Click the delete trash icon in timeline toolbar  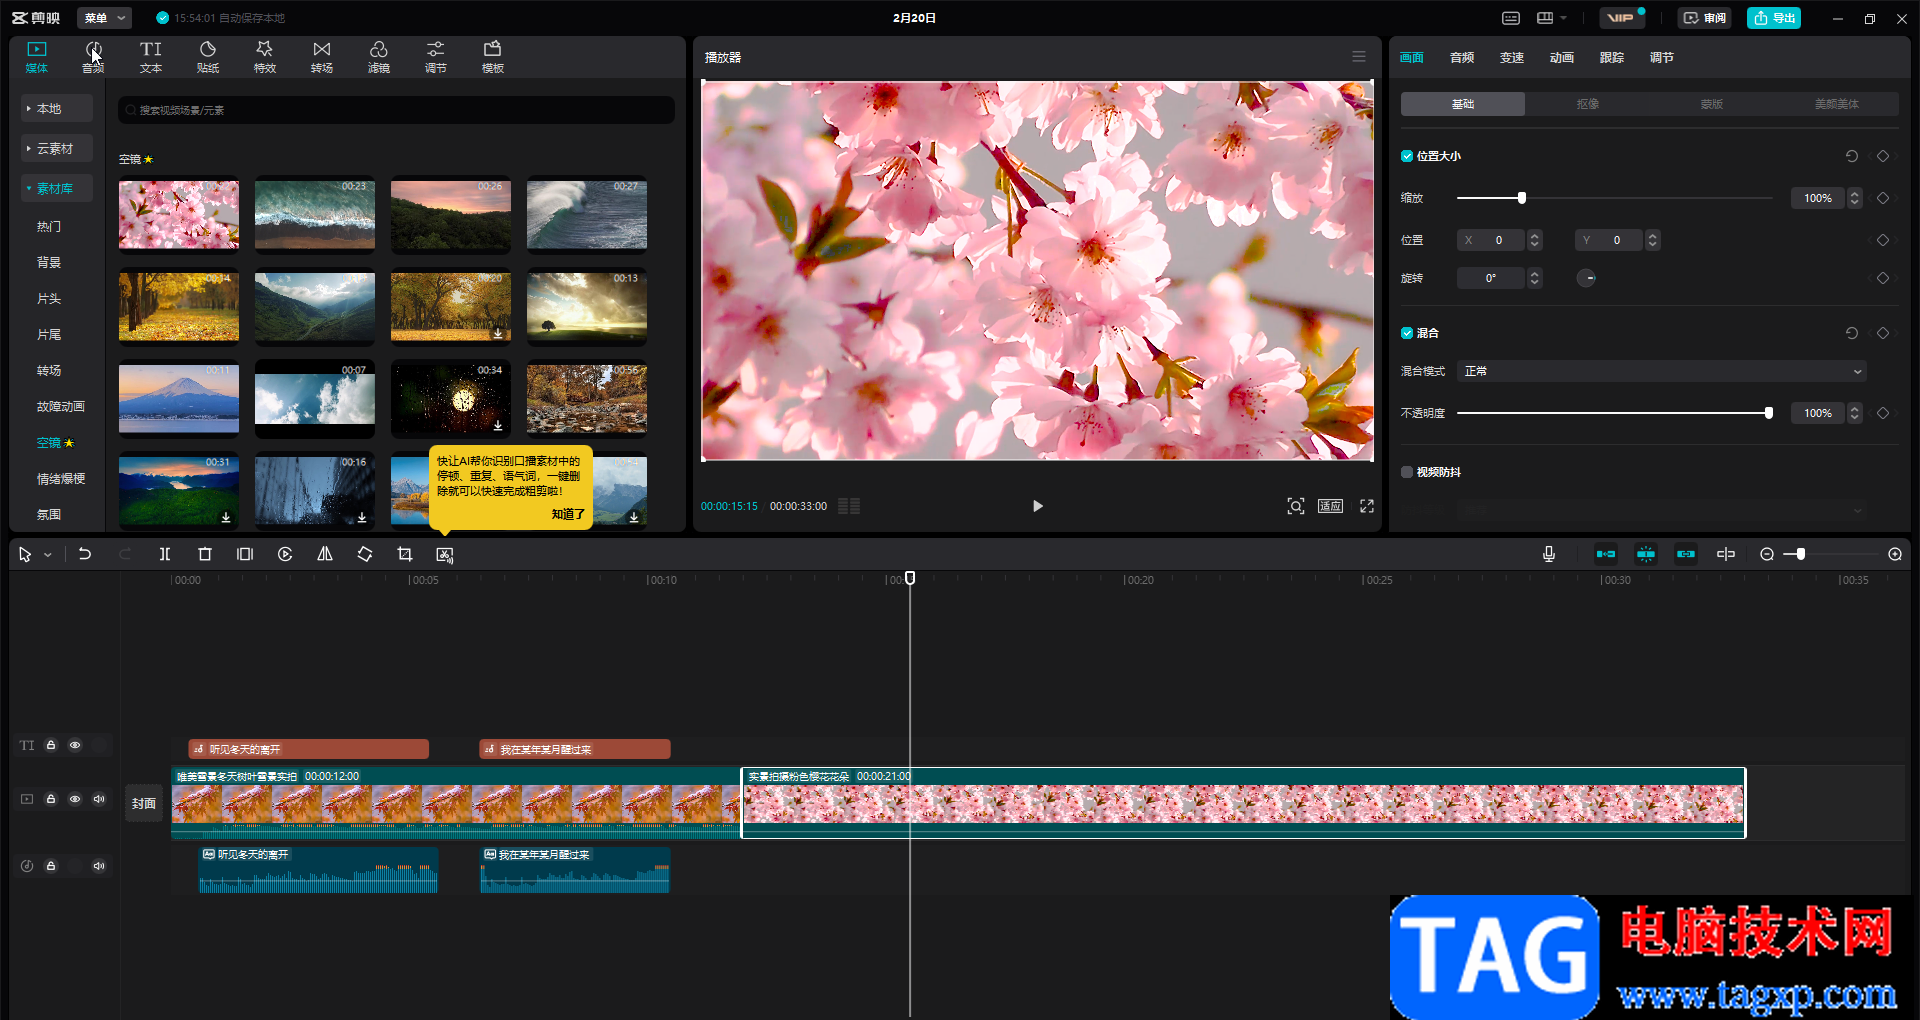(x=205, y=554)
